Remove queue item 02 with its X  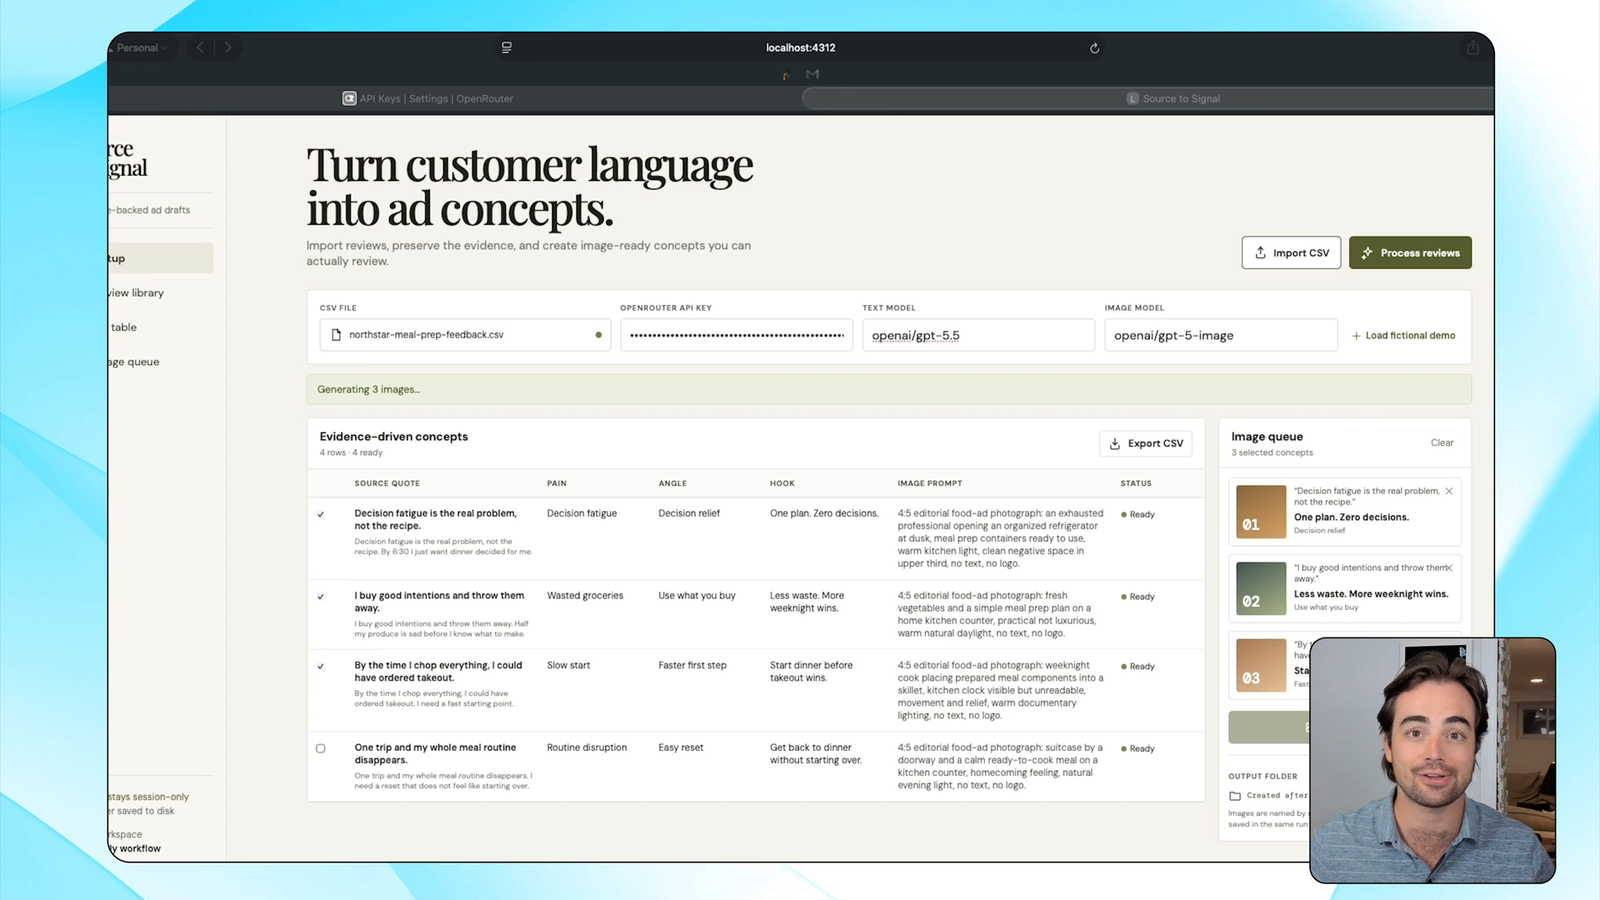(1449, 568)
